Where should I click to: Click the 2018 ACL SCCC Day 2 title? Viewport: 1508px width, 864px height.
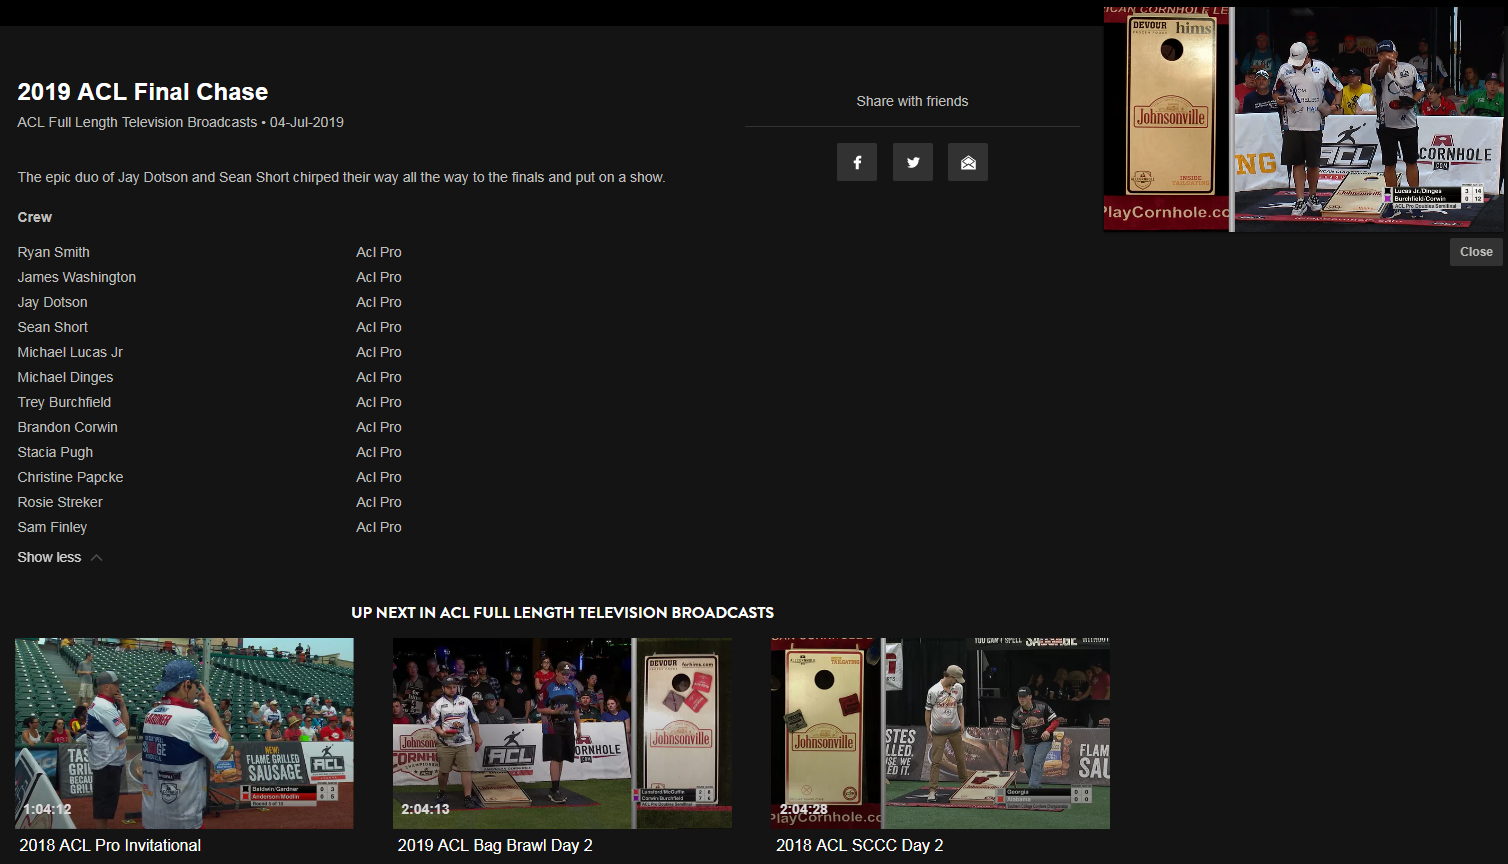[860, 845]
